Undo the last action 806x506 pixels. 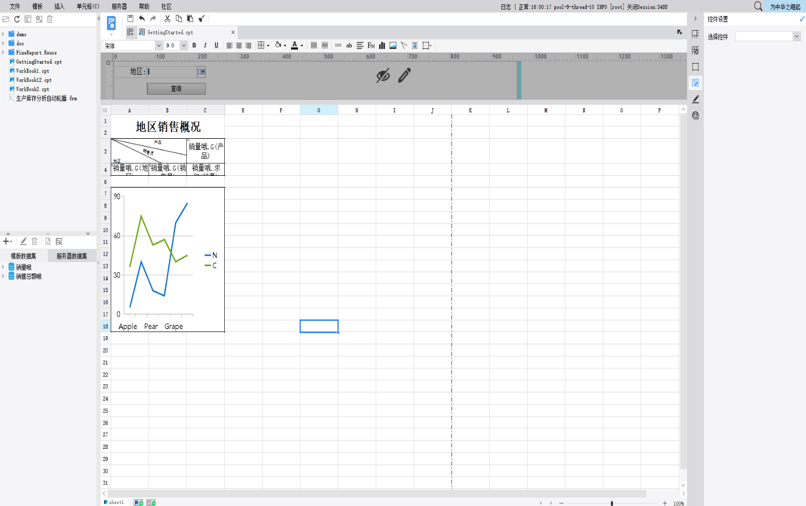(142, 19)
